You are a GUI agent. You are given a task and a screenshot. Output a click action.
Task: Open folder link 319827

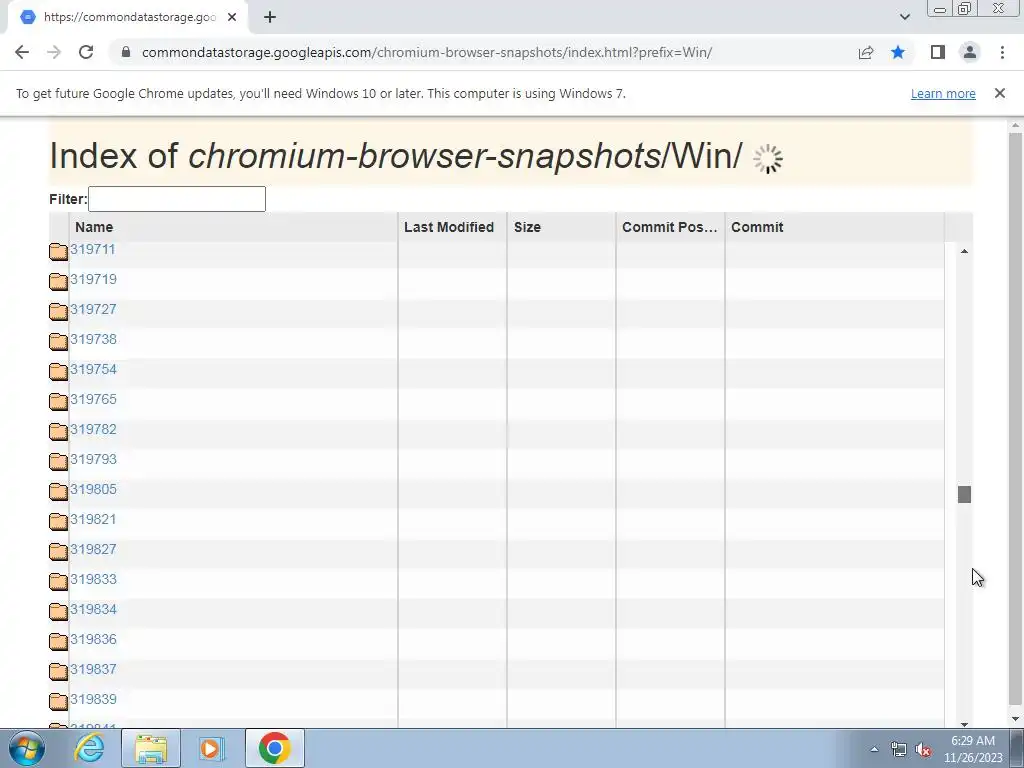pos(93,550)
